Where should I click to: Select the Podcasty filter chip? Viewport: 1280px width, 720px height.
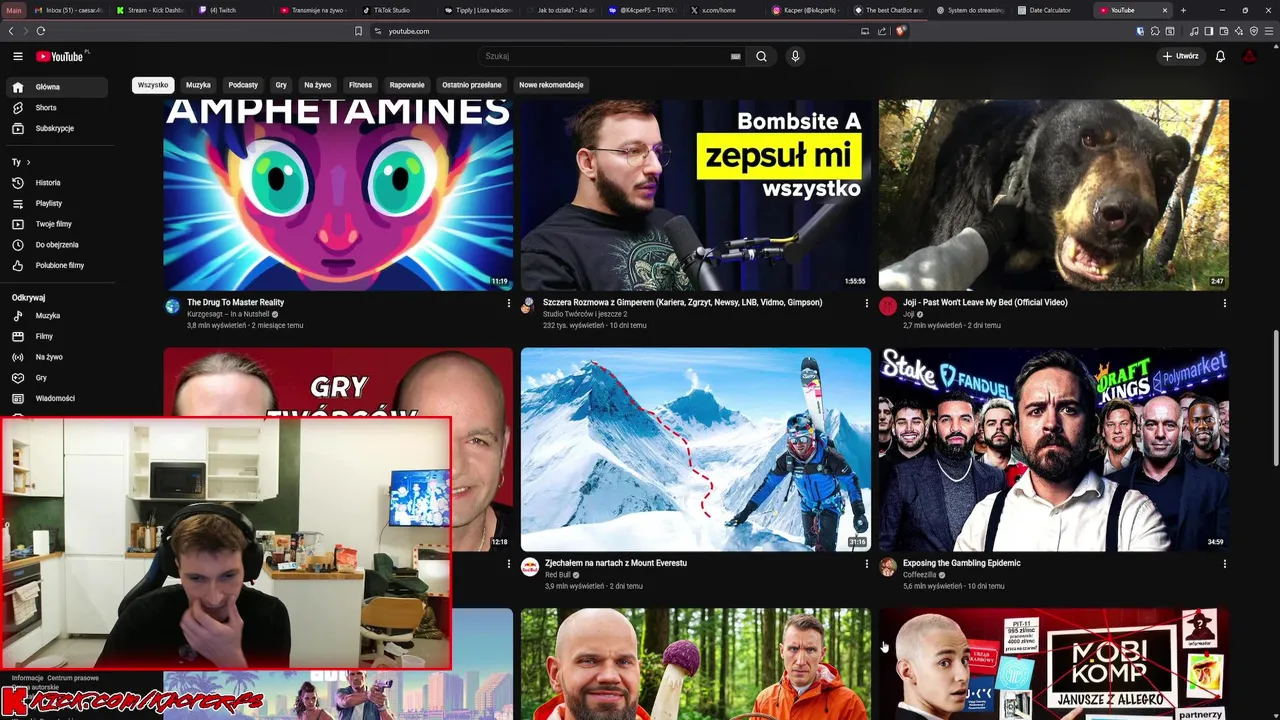(243, 85)
